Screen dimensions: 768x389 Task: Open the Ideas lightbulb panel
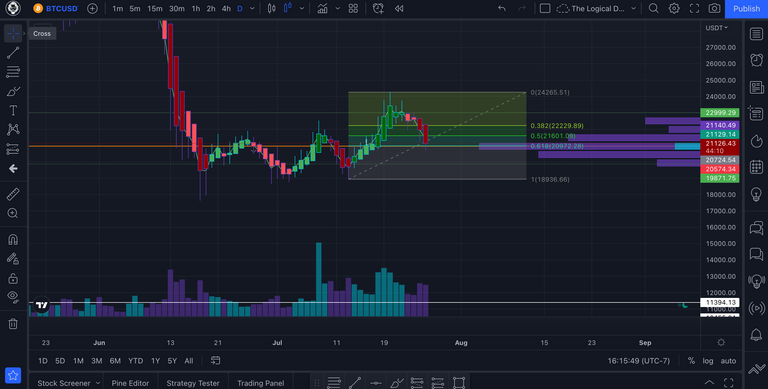coord(756,194)
